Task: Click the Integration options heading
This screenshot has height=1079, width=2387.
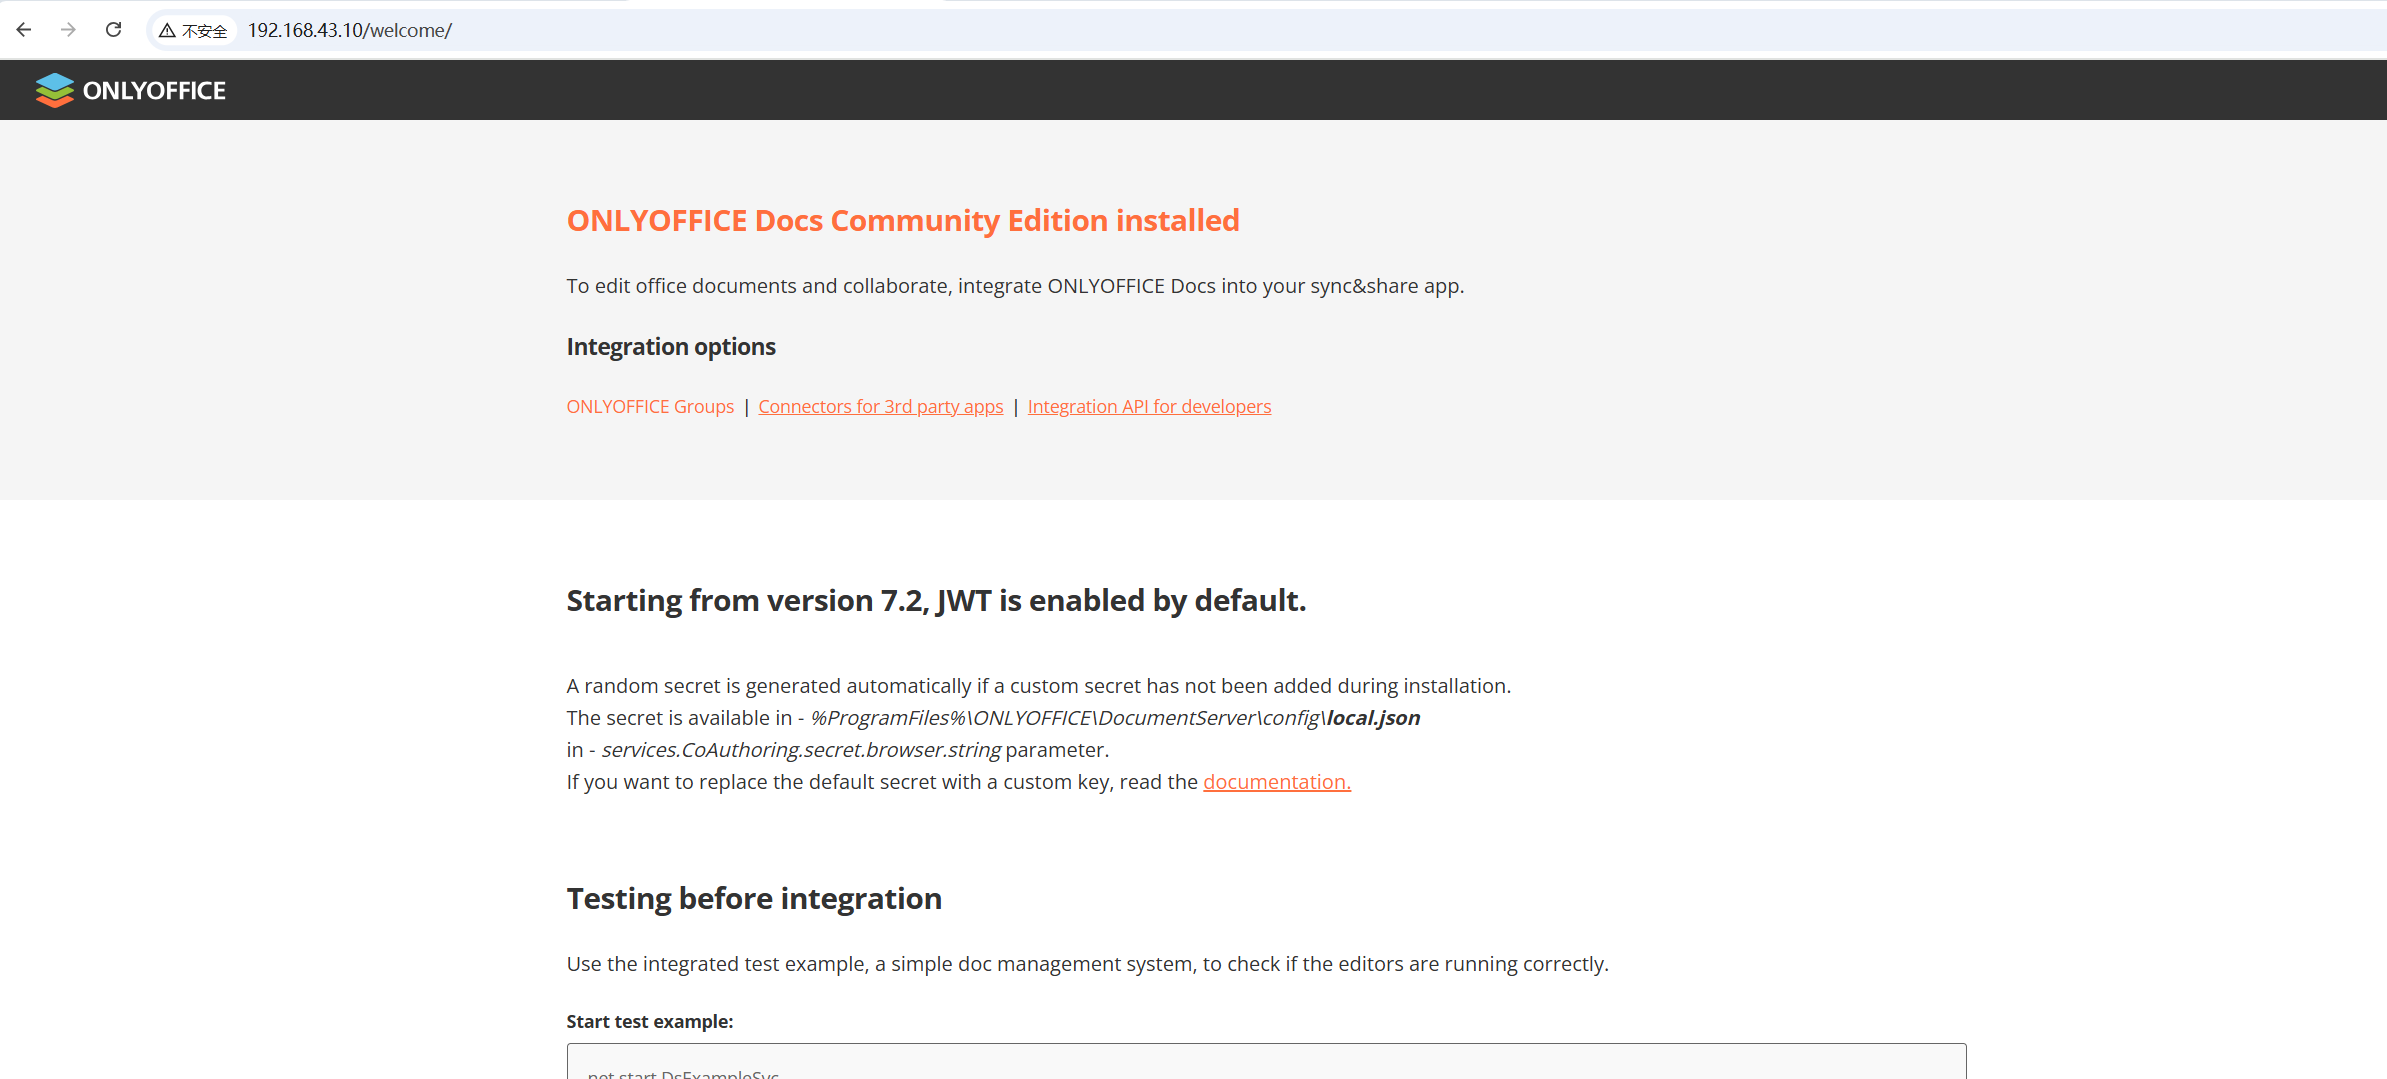Action: [x=671, y=347]
